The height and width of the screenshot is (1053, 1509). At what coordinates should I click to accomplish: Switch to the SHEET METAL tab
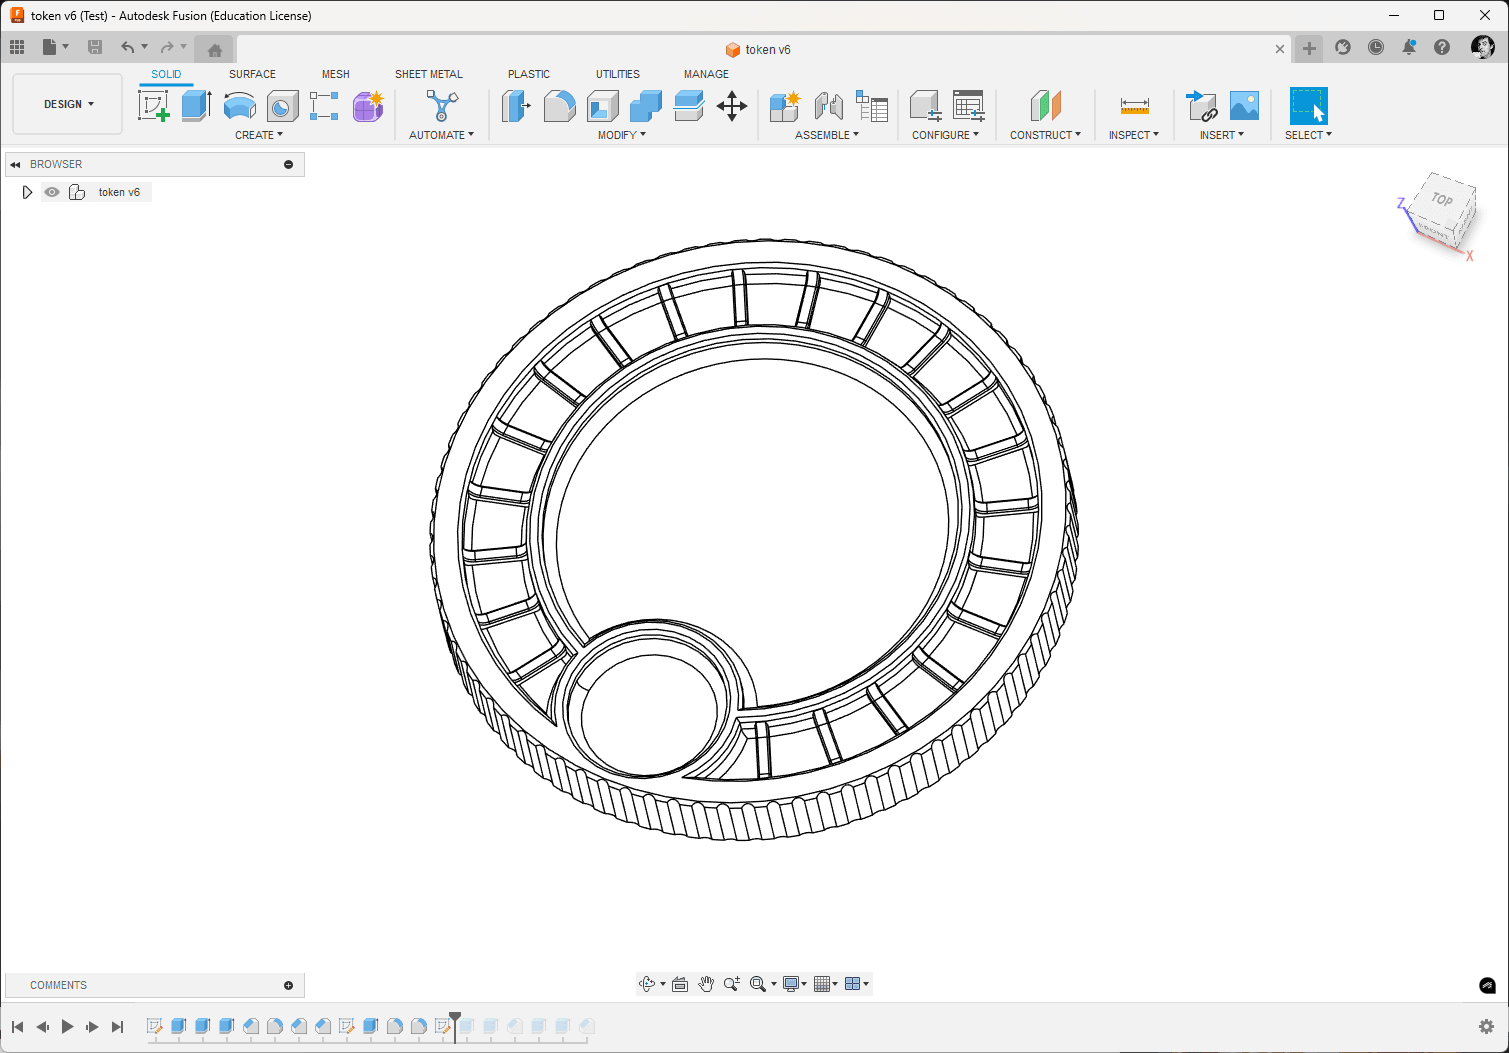tap(429, 74)
